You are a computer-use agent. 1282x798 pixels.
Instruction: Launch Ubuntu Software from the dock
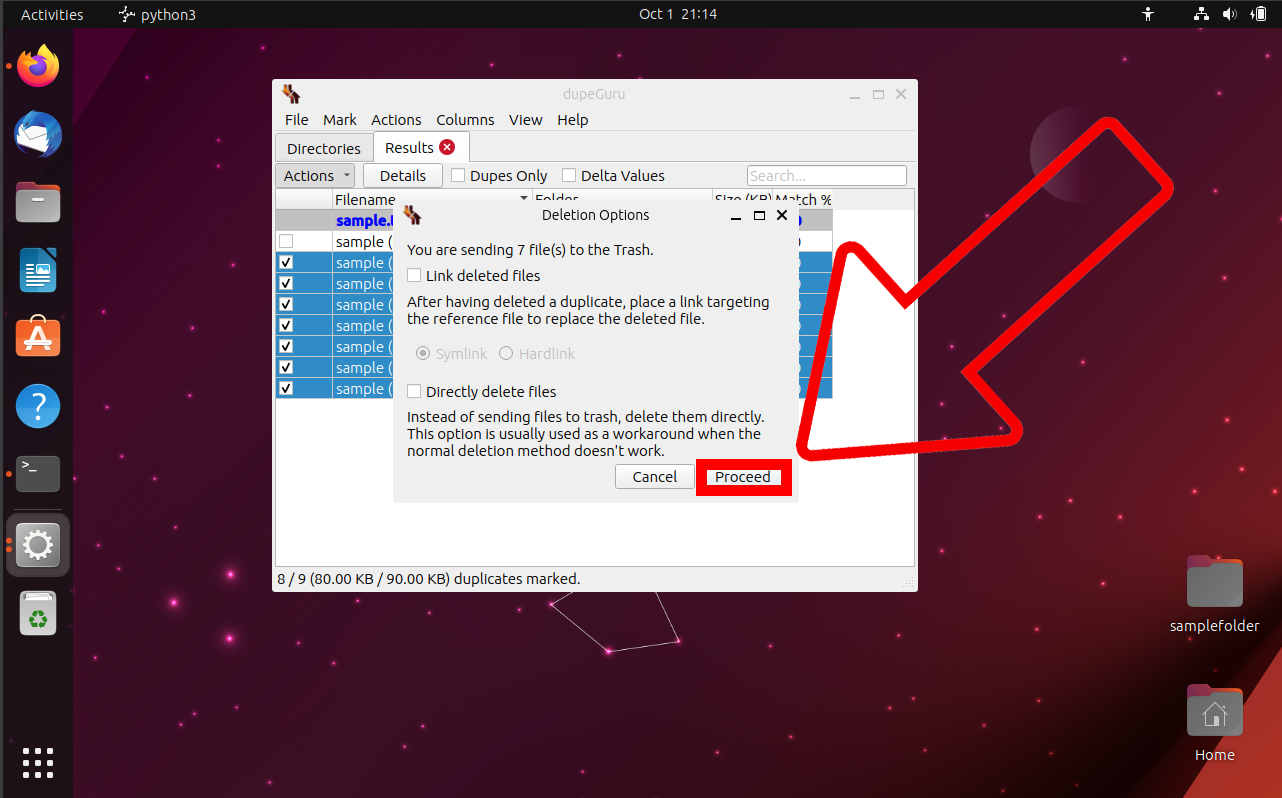point(37,337)
